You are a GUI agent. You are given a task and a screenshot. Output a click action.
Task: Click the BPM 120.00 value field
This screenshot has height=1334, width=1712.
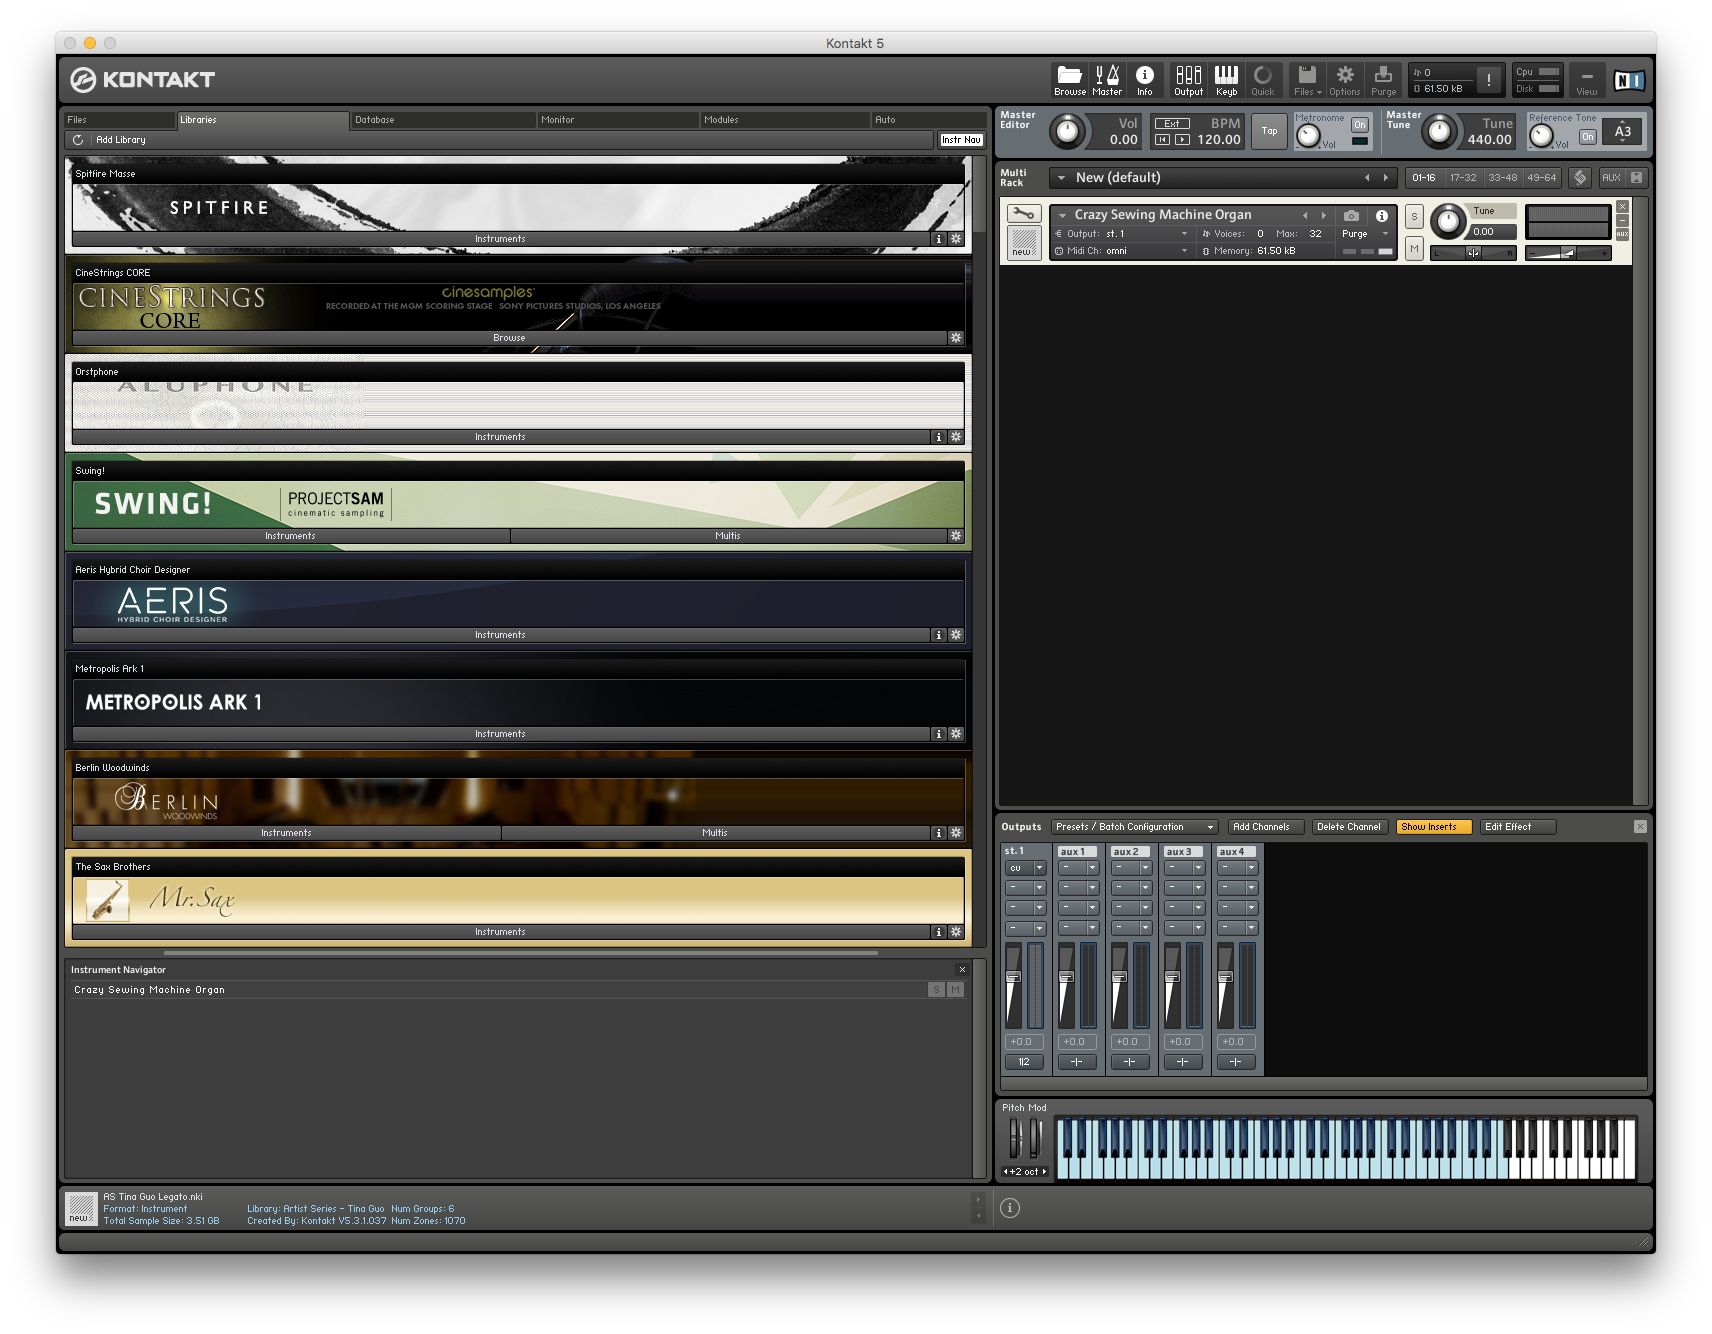(1218, 140)
